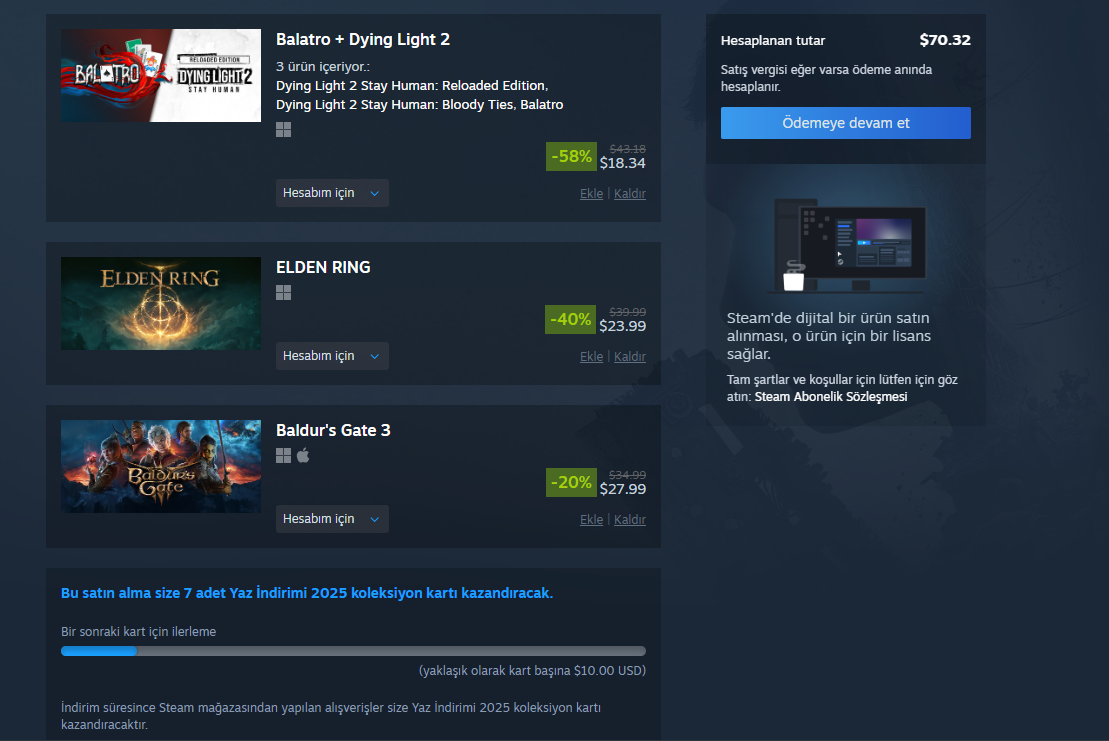The image size is (1109, 741).
Task: Click the Steam computer illustration graphic
Action: (846, 245)
